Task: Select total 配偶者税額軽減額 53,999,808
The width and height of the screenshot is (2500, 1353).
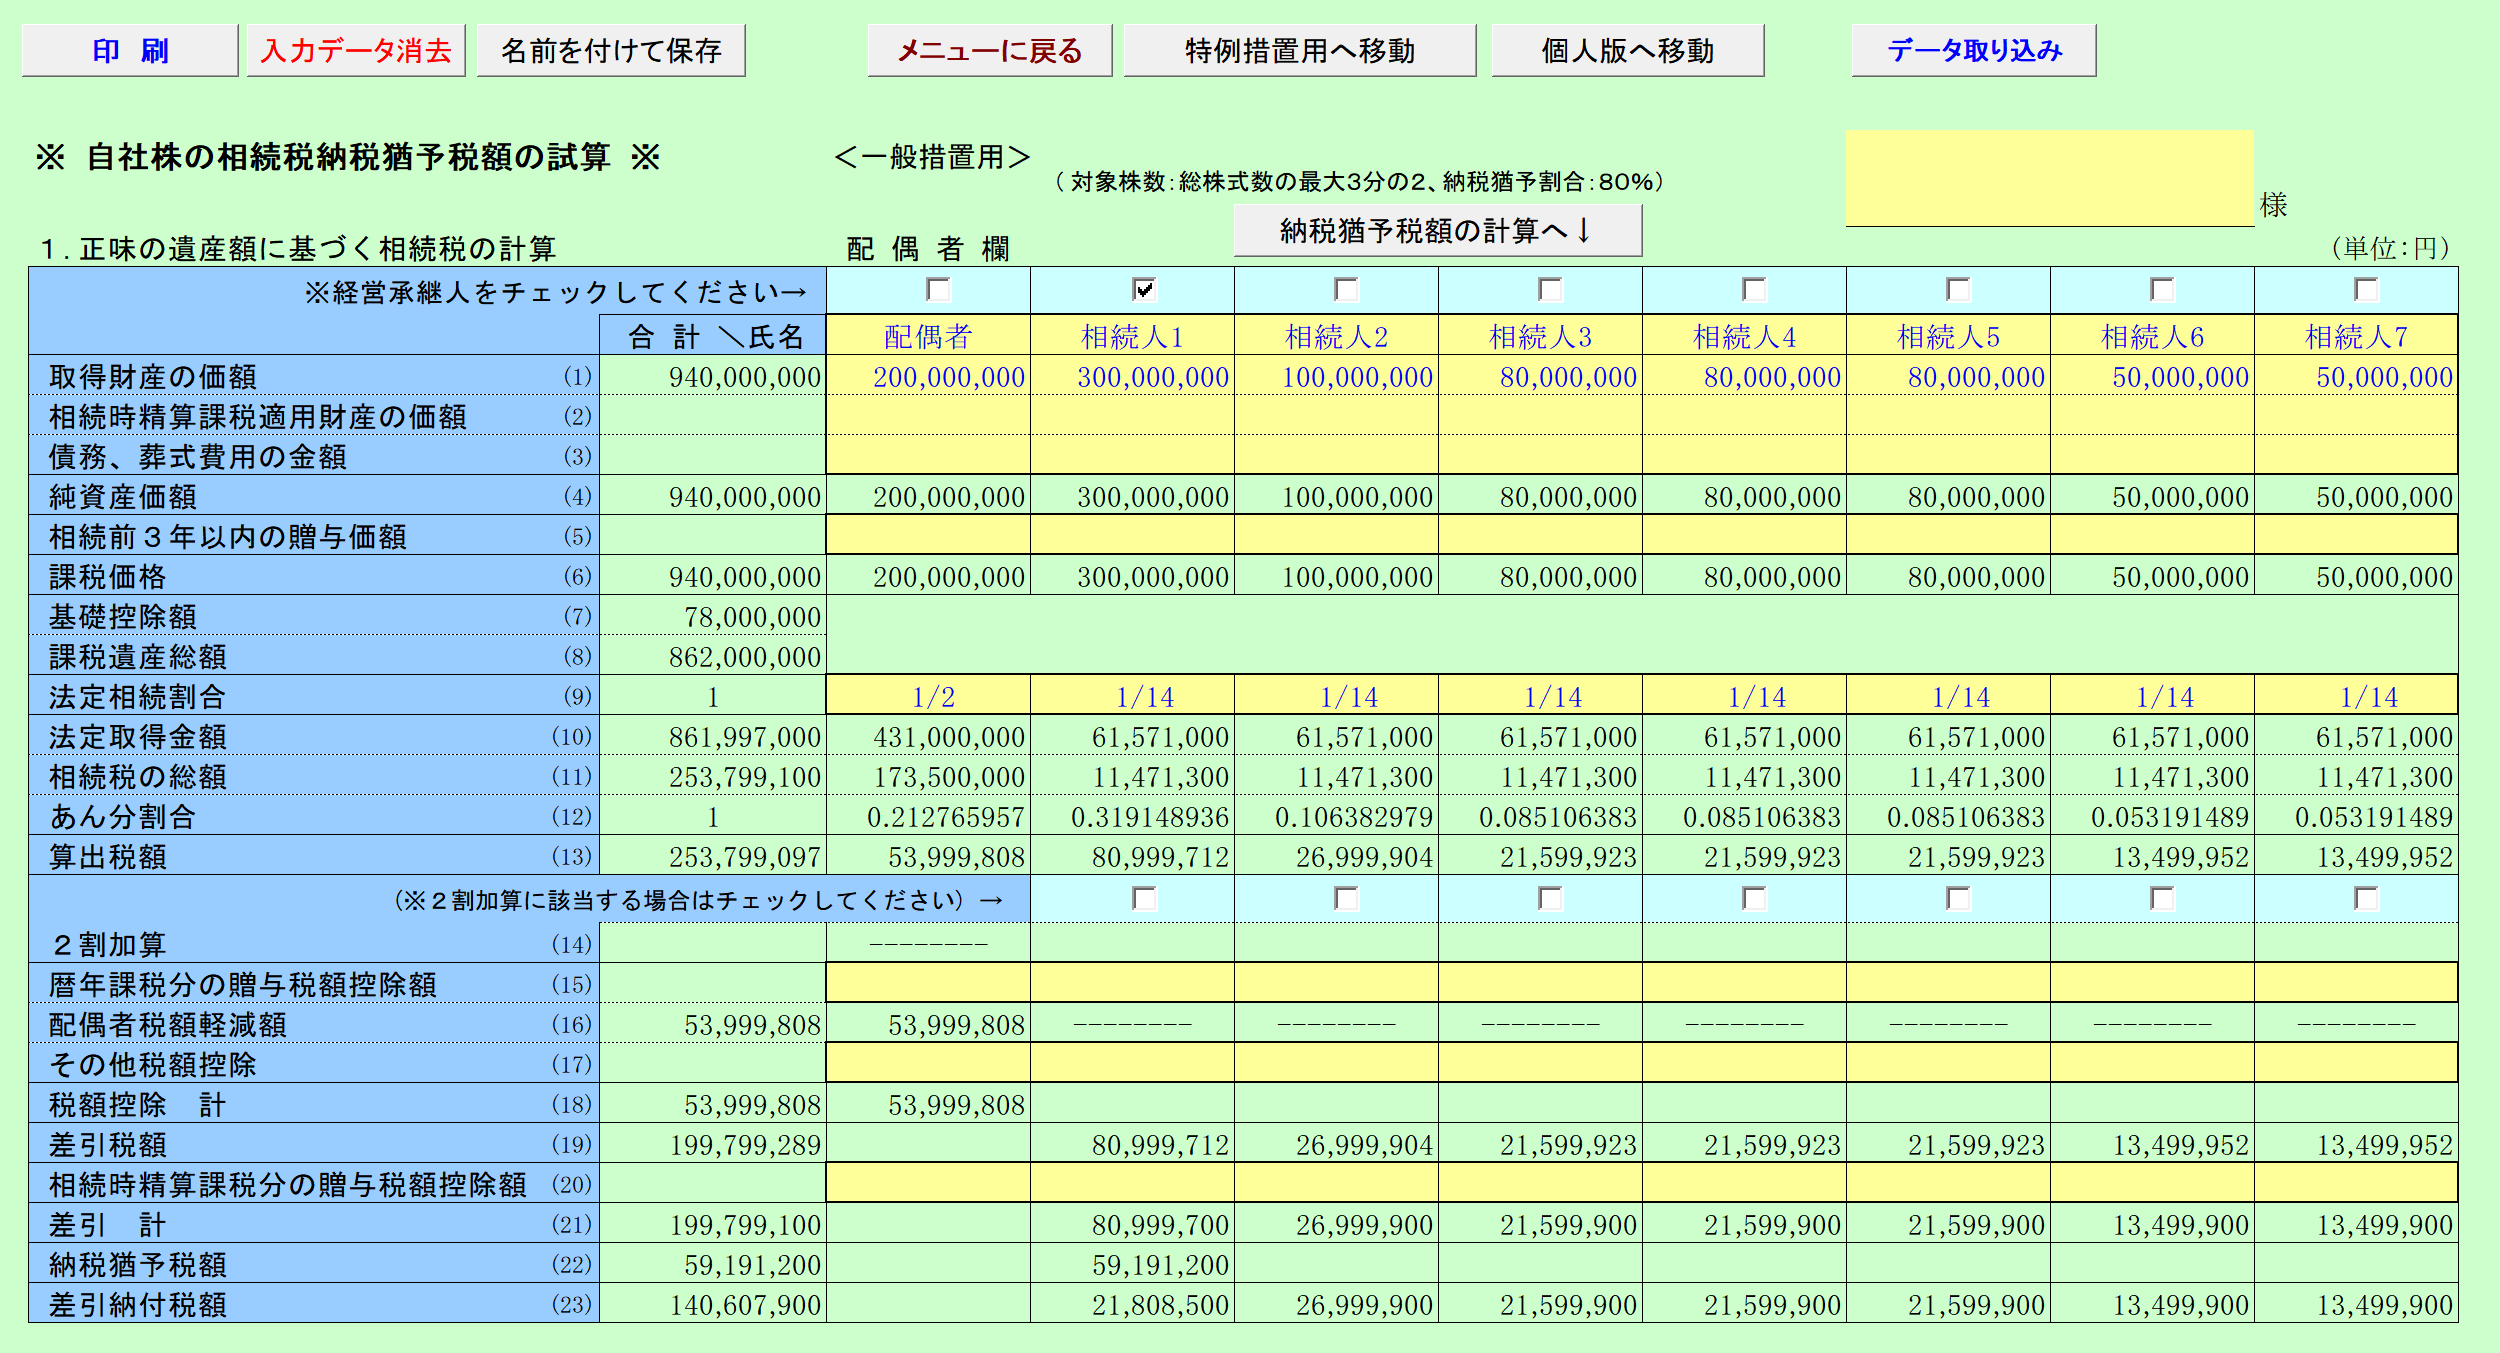Action: click(713, 1024)
